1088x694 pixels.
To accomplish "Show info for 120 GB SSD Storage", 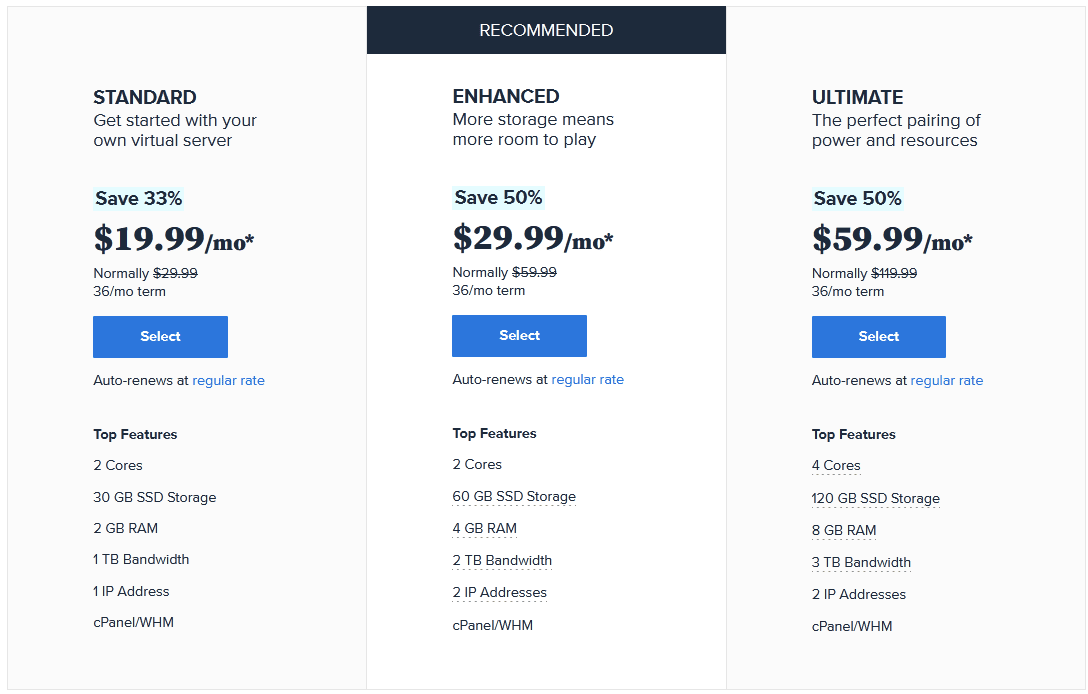I will pyautogui.click(x=875, y=498).
